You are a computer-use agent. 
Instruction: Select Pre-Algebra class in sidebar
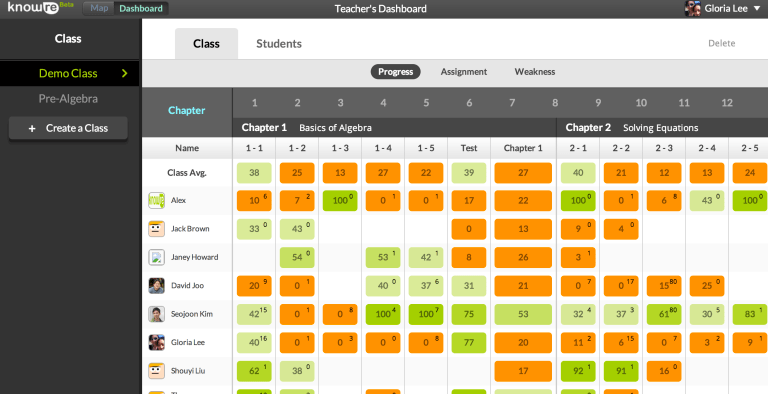68,99
